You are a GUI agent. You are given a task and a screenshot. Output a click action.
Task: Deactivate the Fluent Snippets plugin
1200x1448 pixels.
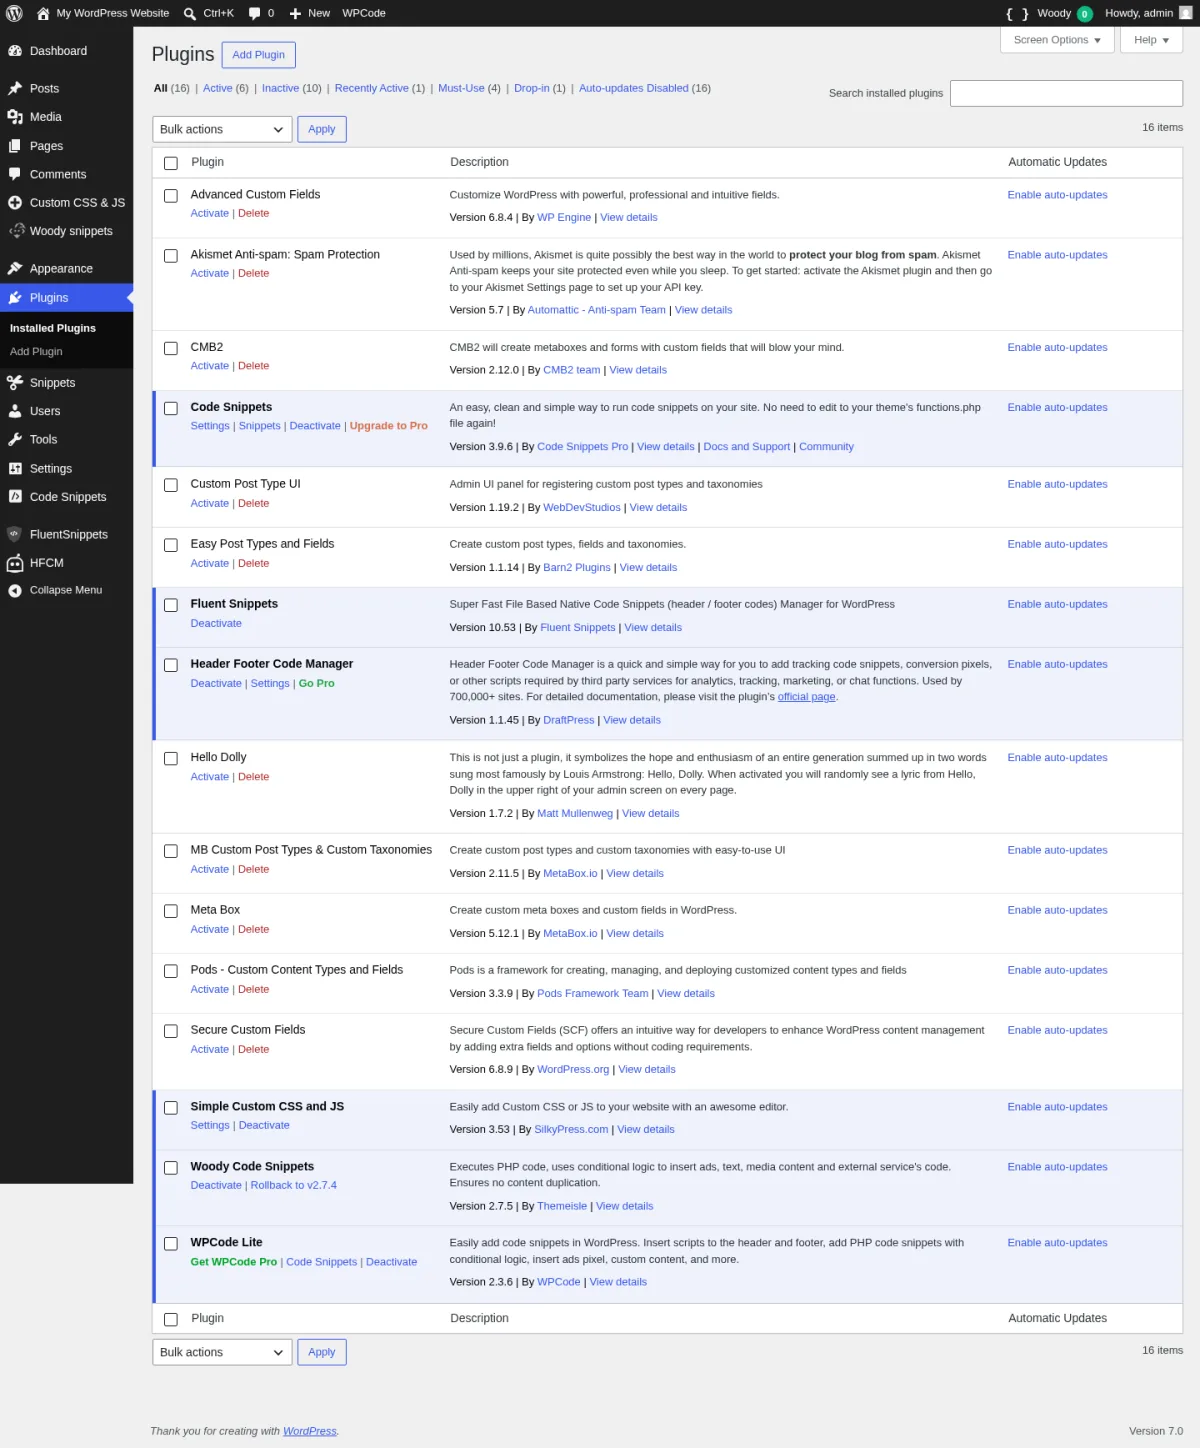click(216, 623)
